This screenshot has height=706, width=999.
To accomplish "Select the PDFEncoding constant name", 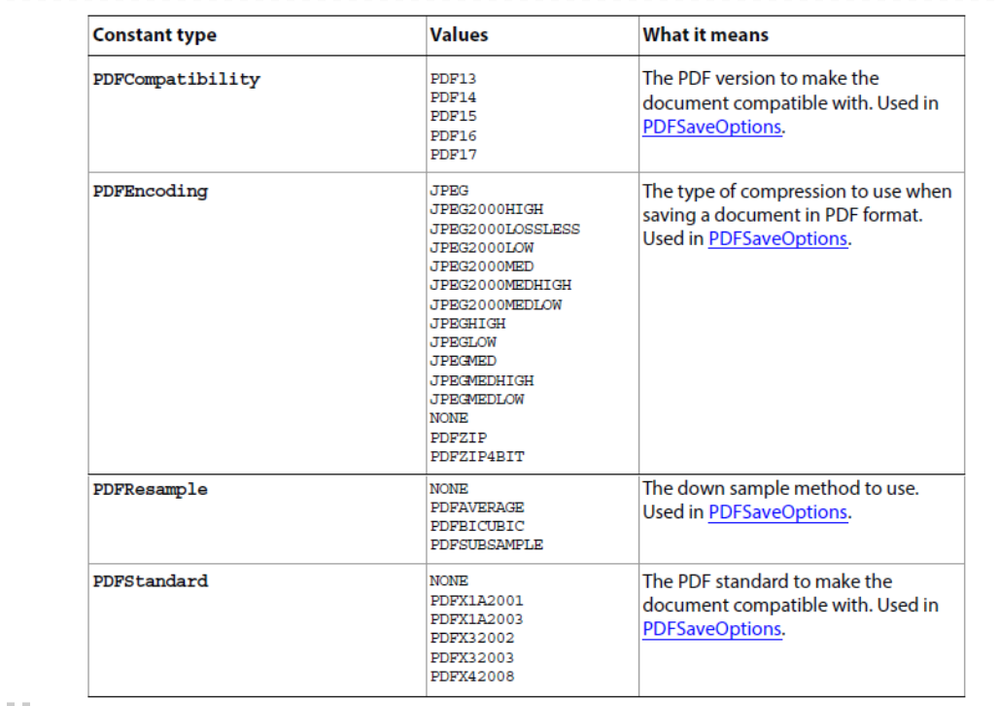I will 150,191.
